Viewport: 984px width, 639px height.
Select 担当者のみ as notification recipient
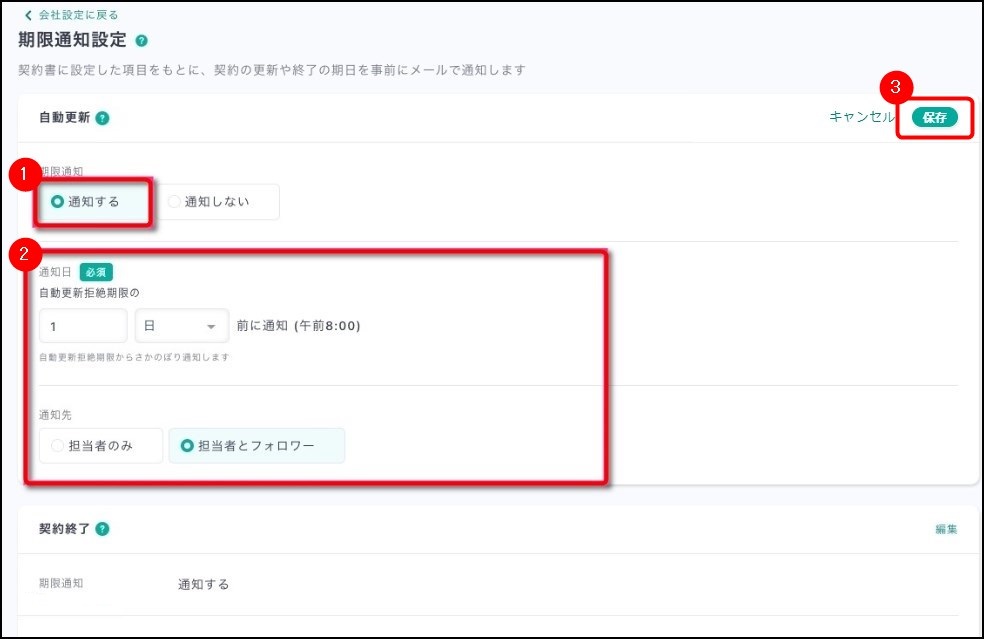100,446
